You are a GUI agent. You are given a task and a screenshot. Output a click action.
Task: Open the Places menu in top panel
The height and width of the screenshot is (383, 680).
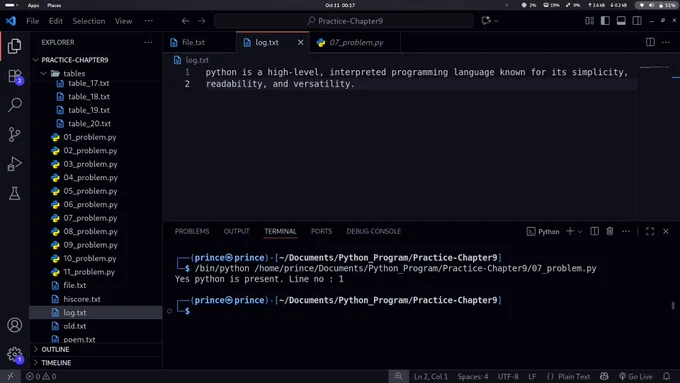54,5
